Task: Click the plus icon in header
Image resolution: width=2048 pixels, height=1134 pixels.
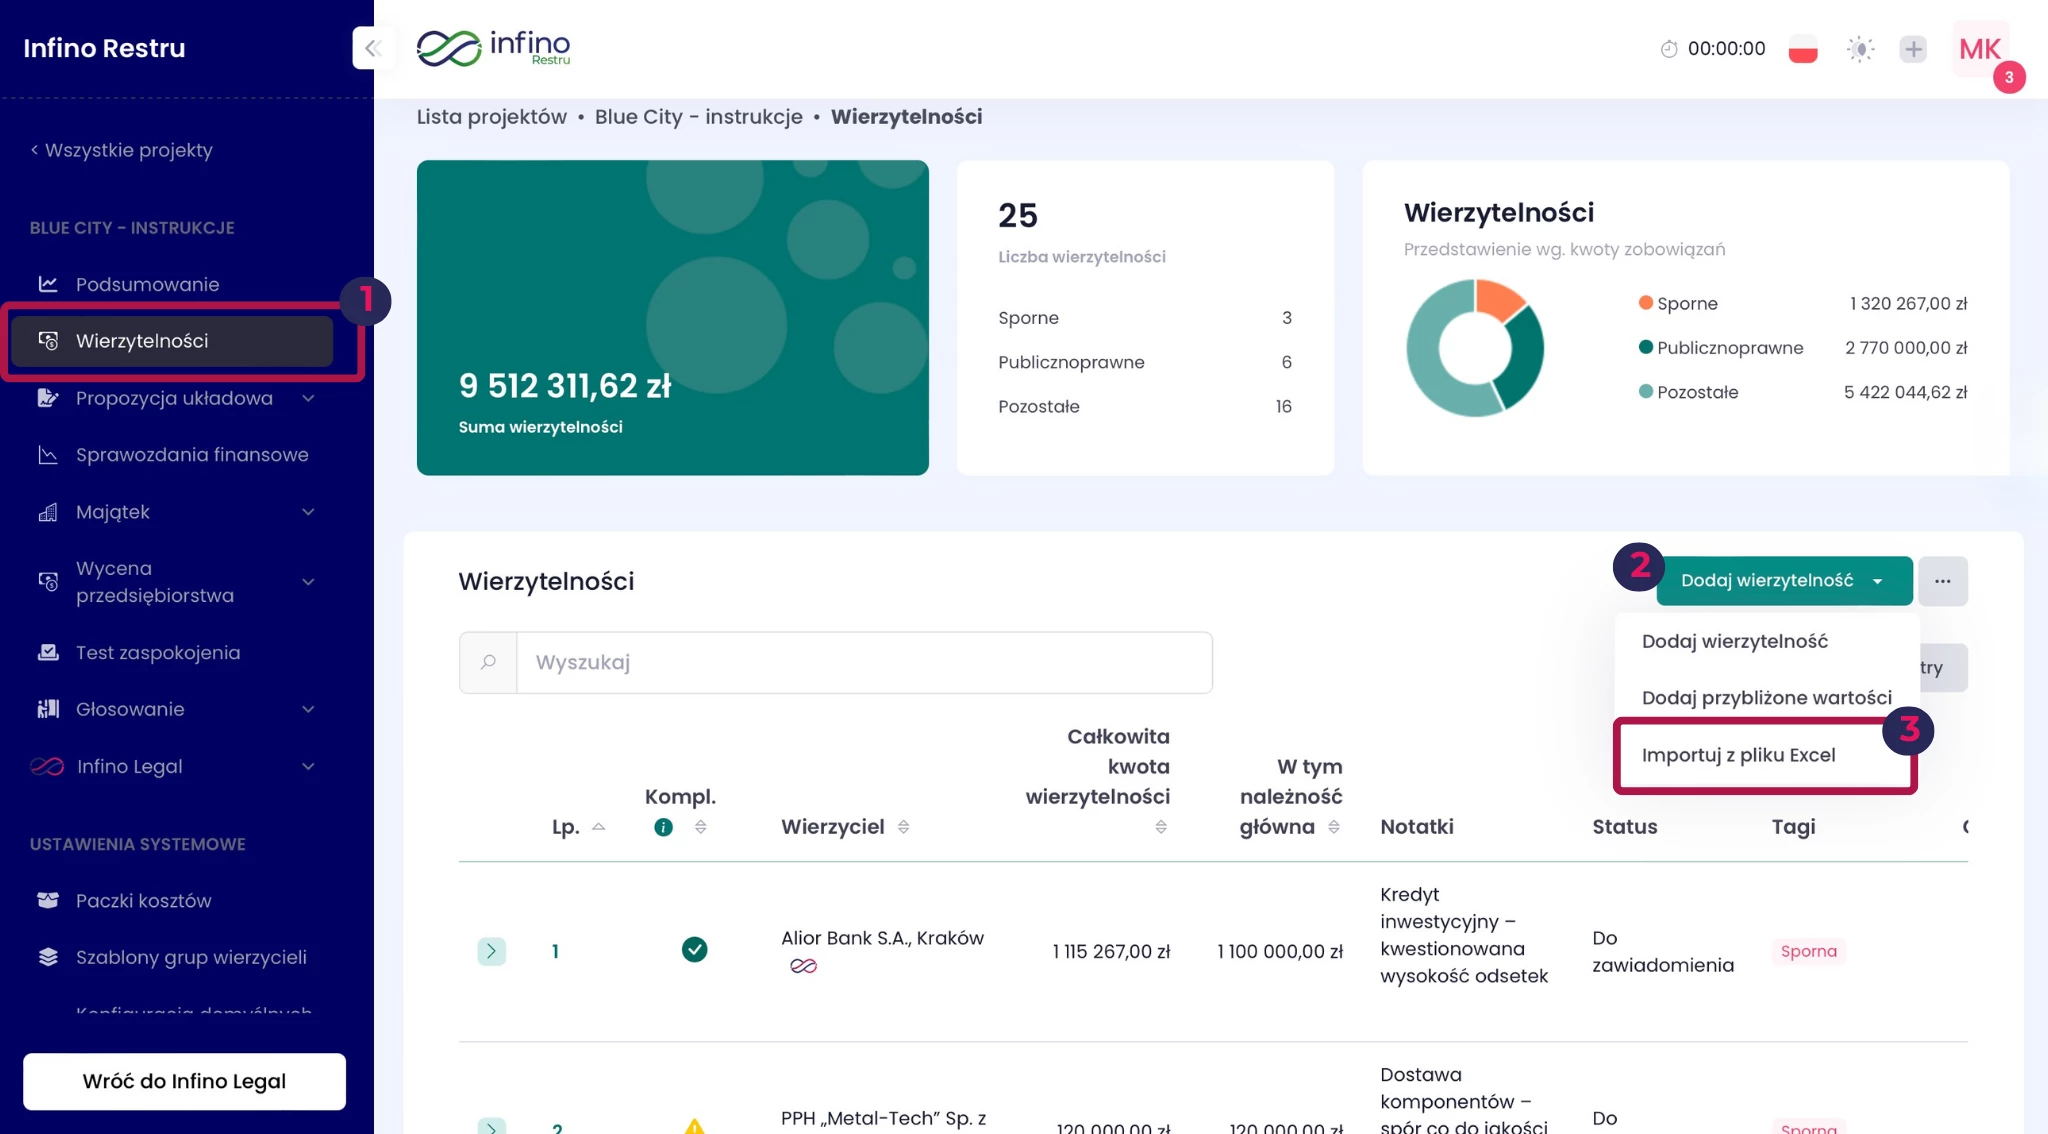Action: (x=1912, y=49)
